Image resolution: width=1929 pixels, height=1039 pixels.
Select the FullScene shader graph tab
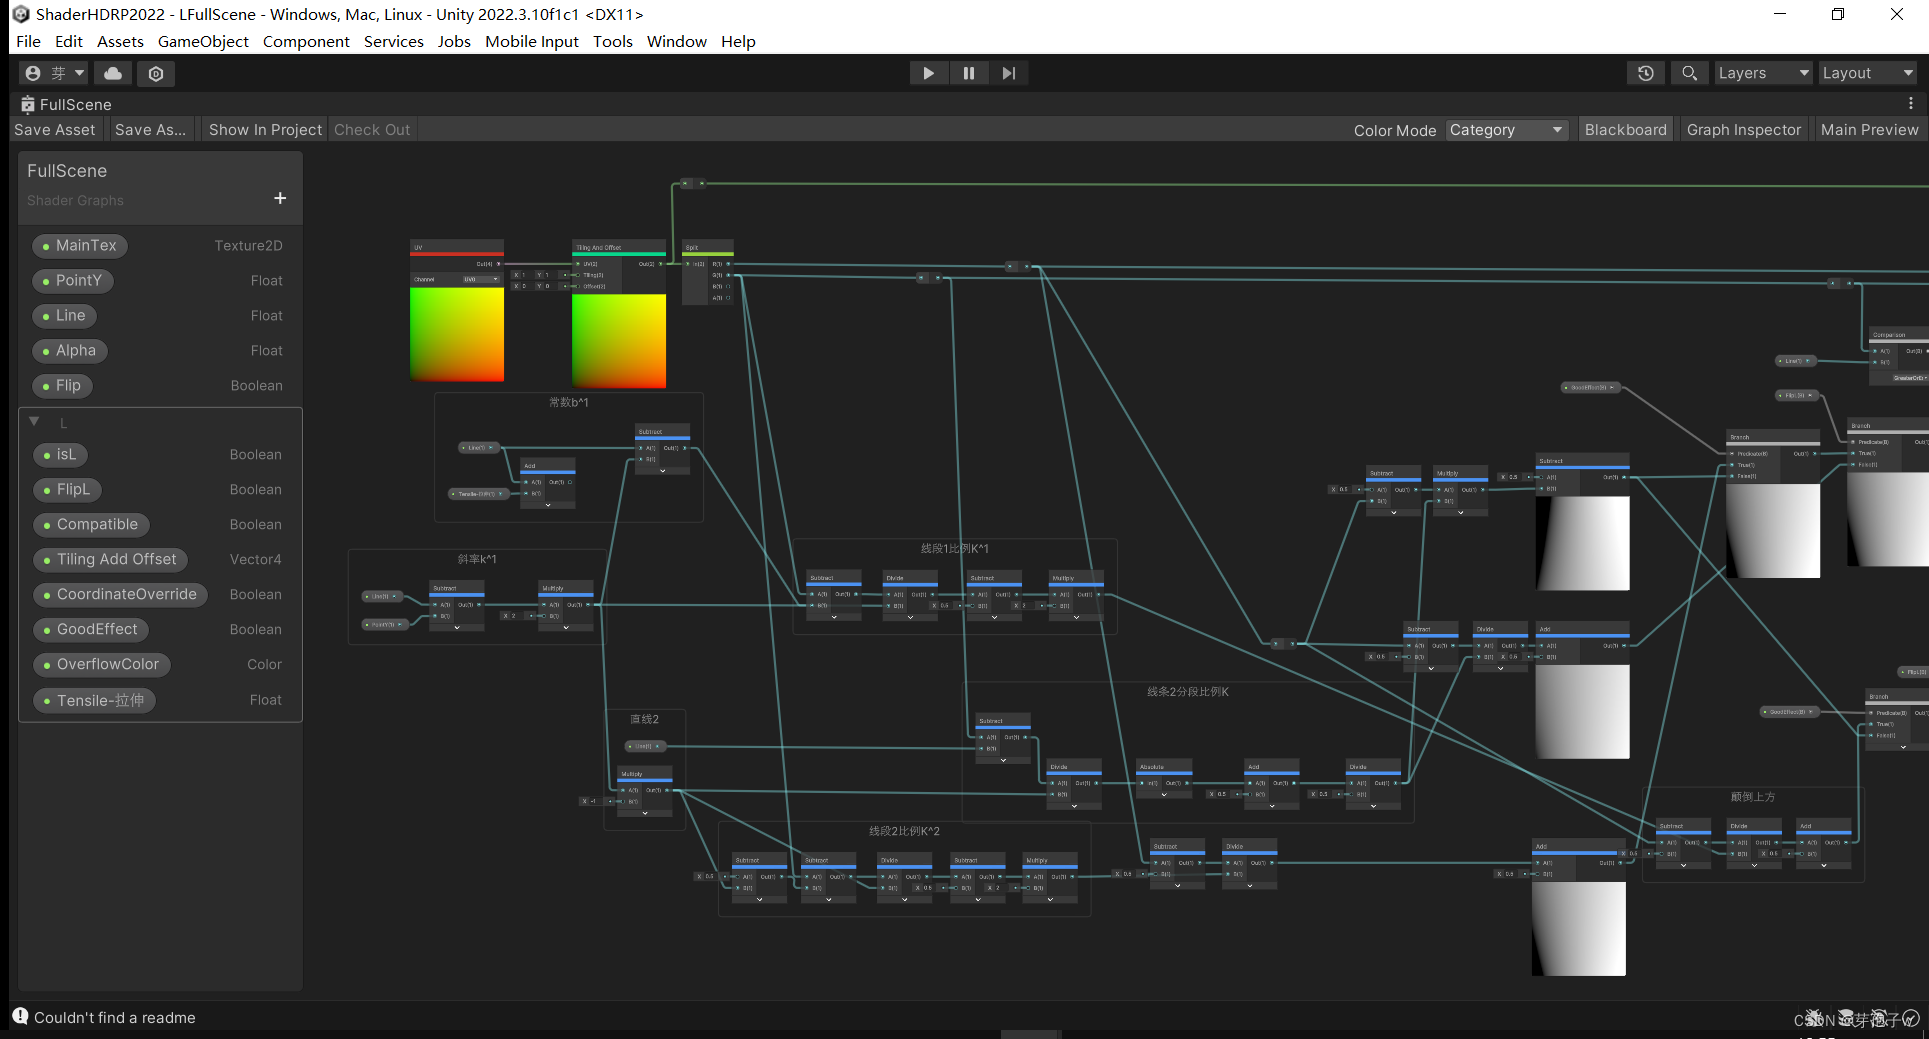[x=66, y=104]
